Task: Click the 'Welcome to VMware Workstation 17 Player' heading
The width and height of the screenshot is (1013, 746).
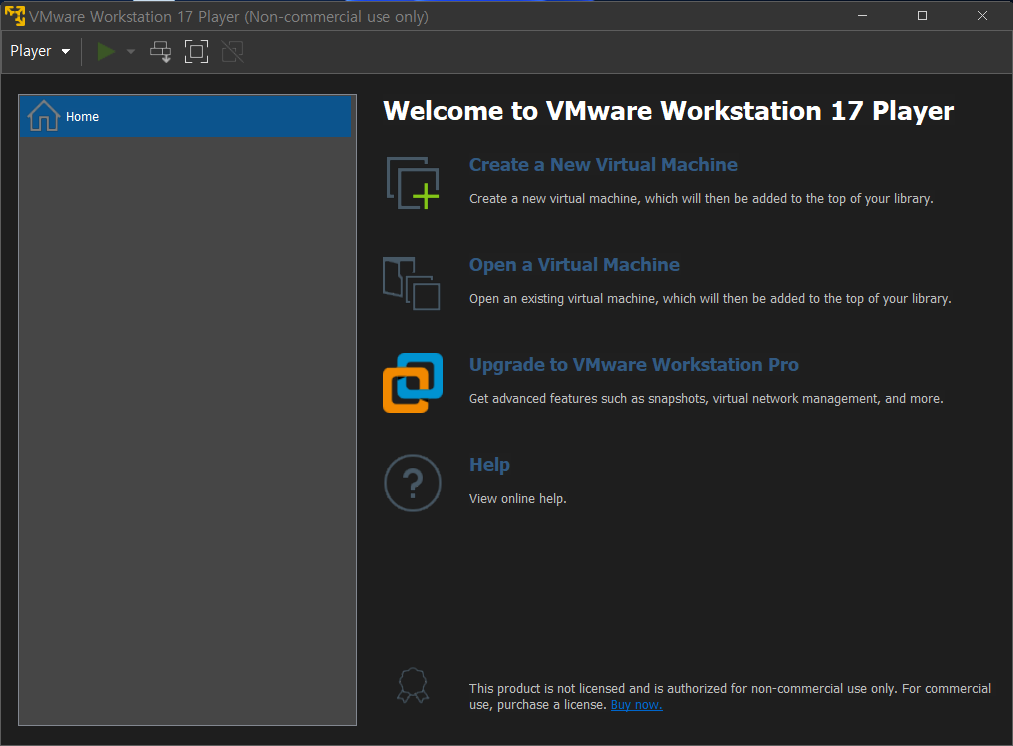Action: pos(669,111)
